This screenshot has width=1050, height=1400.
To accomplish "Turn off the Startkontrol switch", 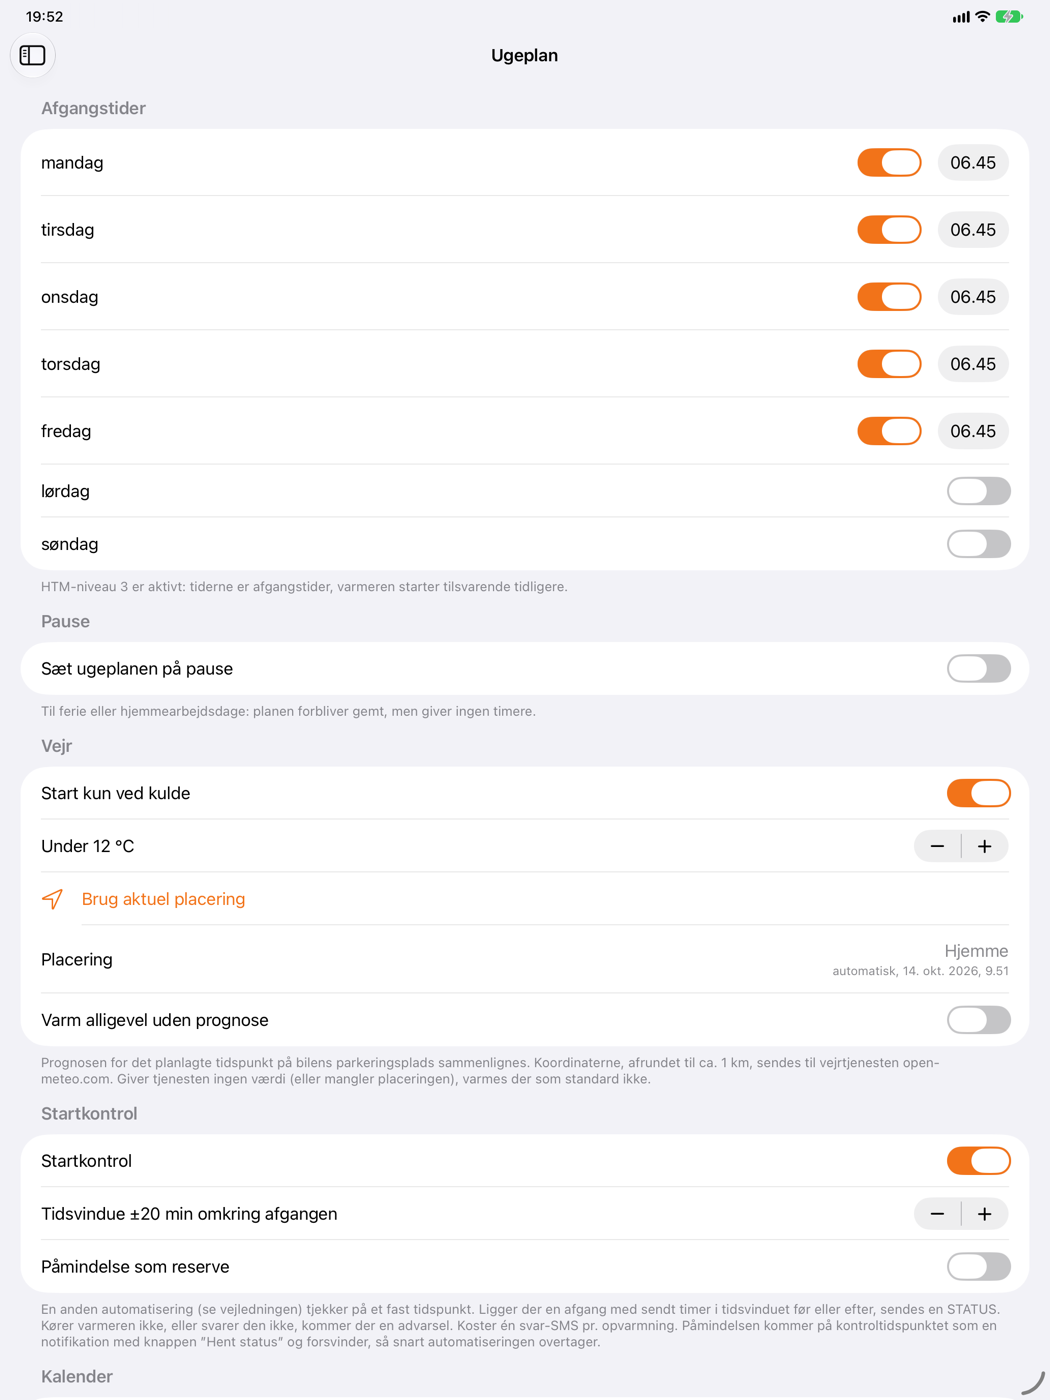I will (979, 1161).
